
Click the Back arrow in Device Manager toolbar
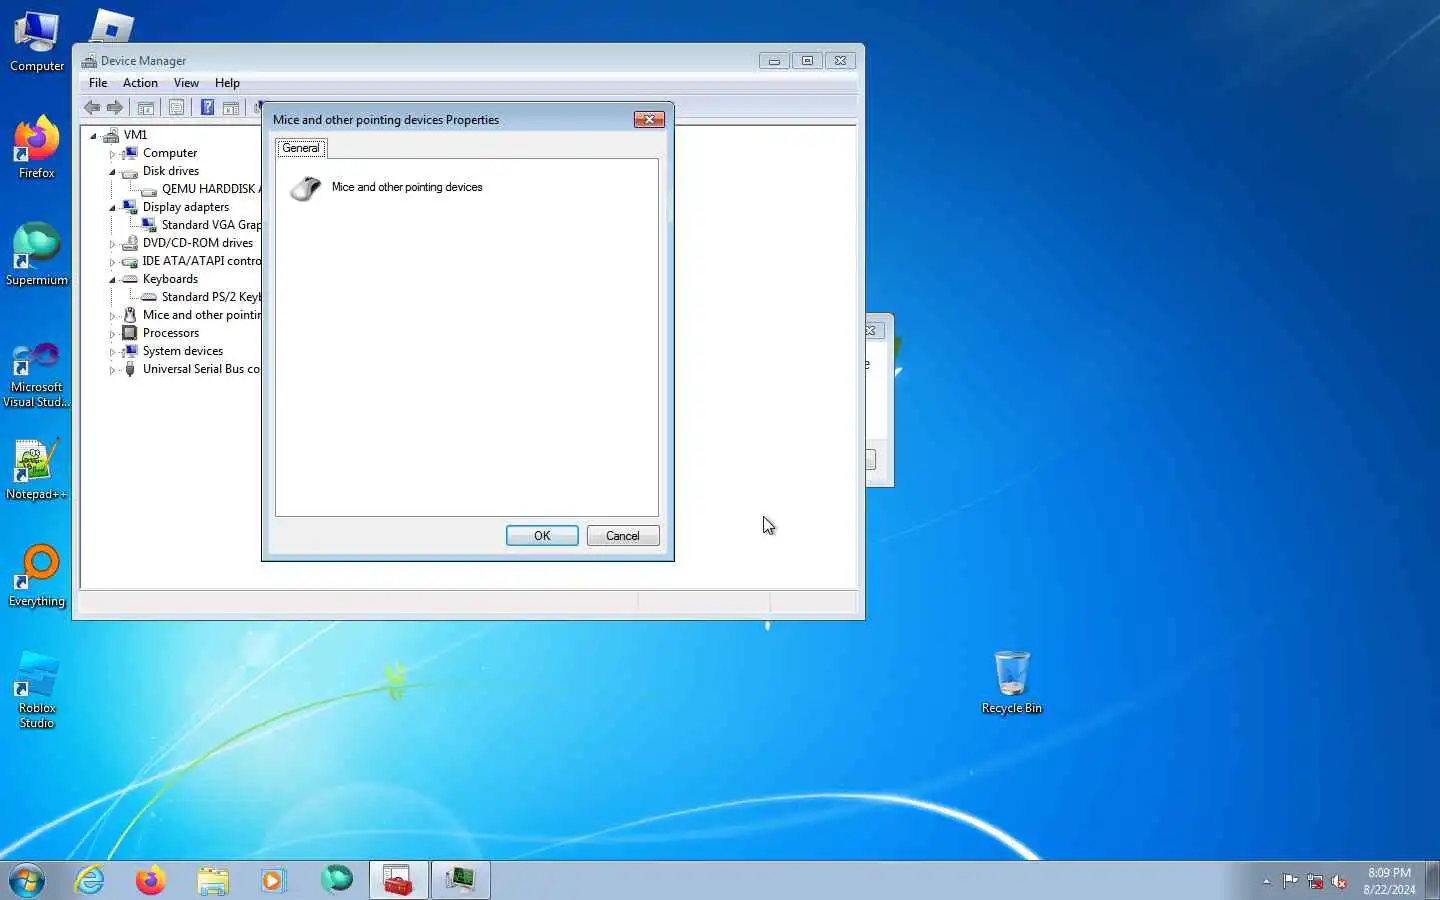click(x=92, y=108)
